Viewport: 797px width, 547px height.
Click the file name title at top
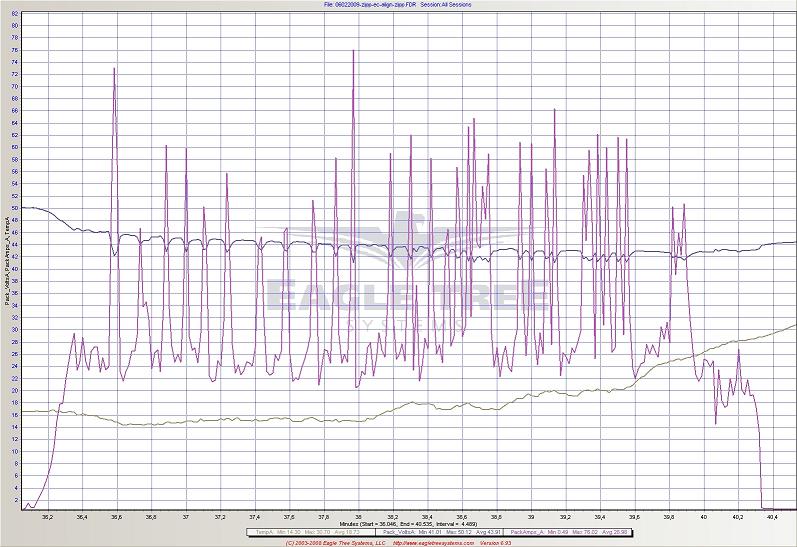click(x=398, y=4)
